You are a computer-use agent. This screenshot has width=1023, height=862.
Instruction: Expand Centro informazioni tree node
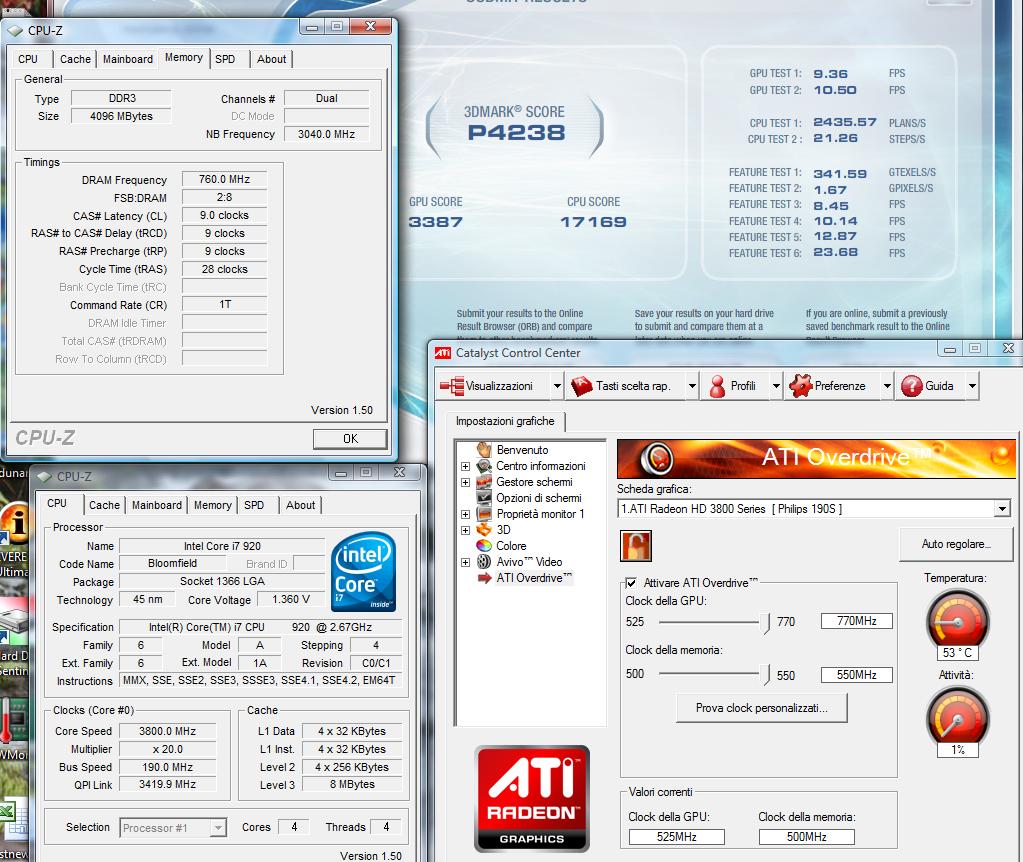point(465,467)
